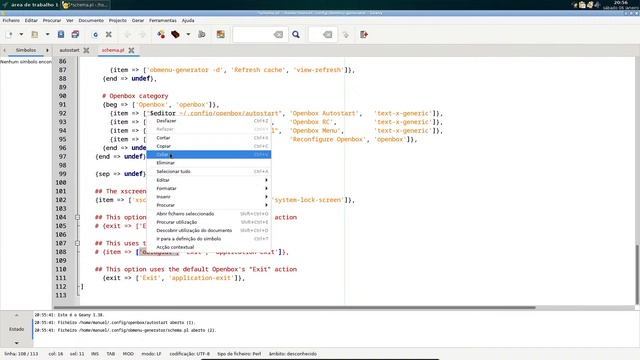Collapse the fold marker at line 107
The width and height of the screenshot is (640, 360).
[x=77, y=243]
